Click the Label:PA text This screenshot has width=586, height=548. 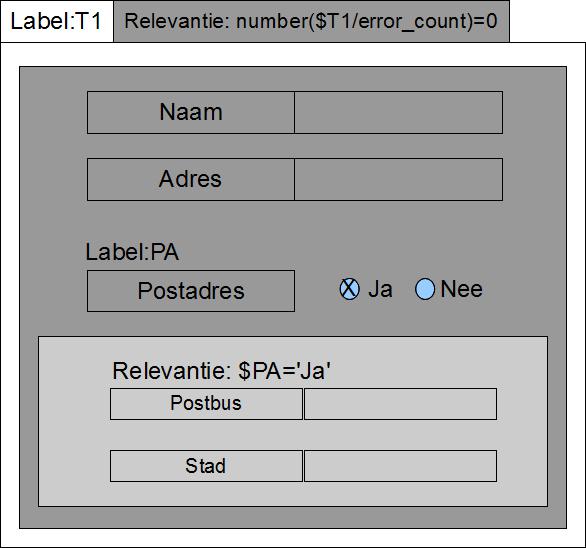132,252
